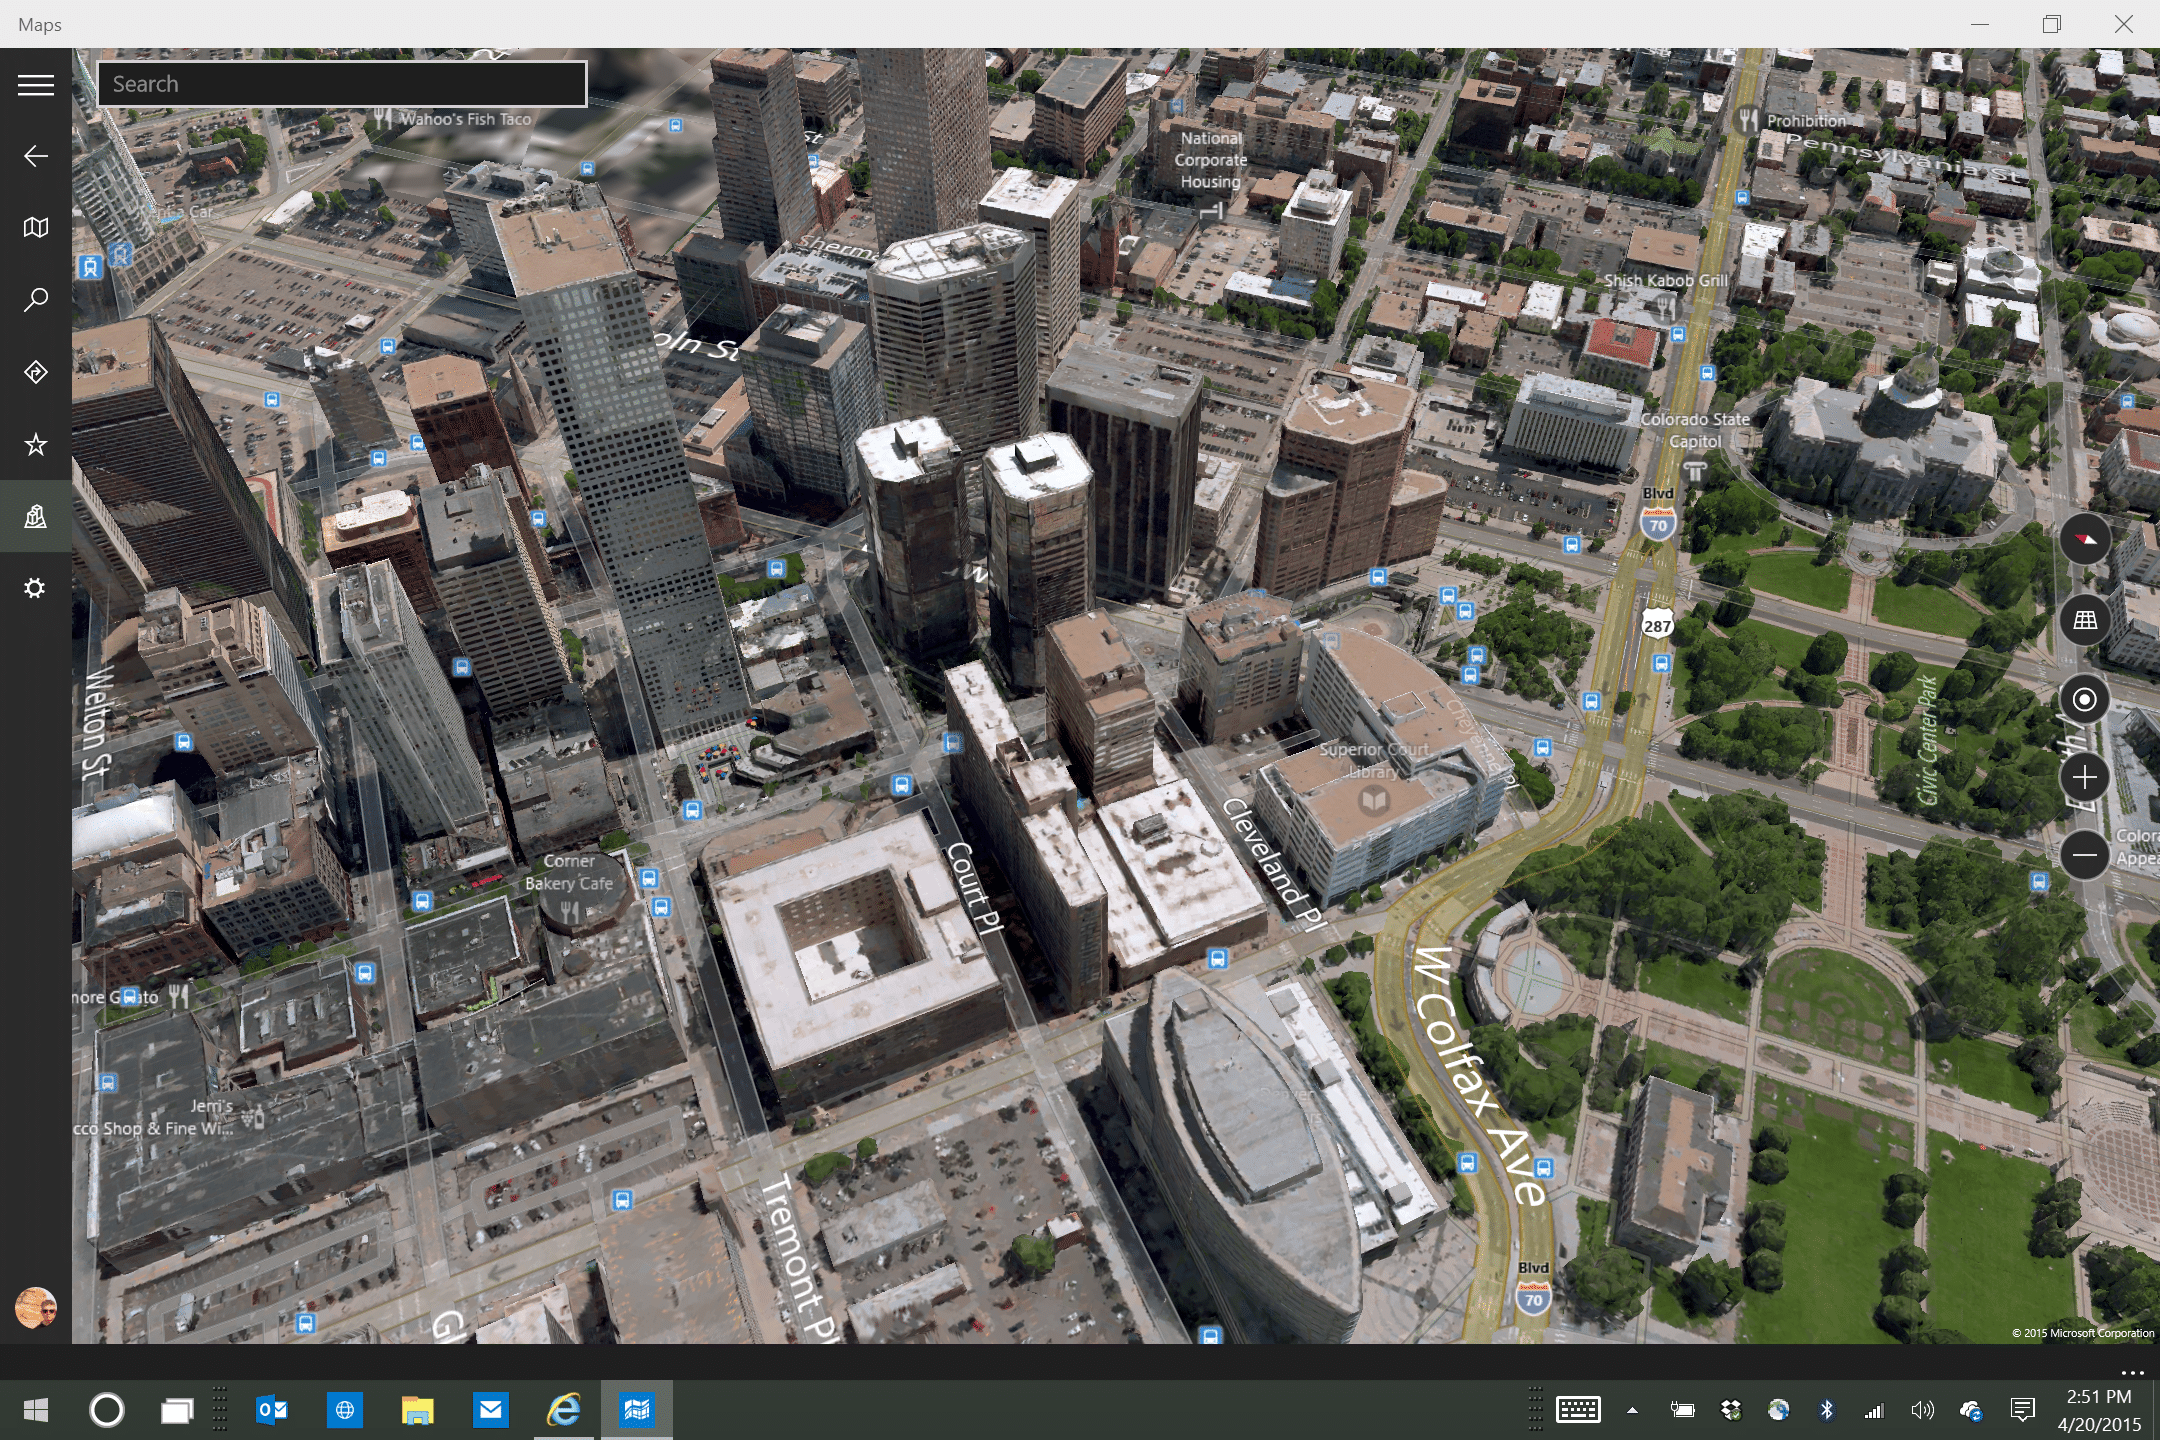This screenshot has width=2160, height=1440.
Task: Open Outlook from the taskbar
Action: [x=272, y=1410]
